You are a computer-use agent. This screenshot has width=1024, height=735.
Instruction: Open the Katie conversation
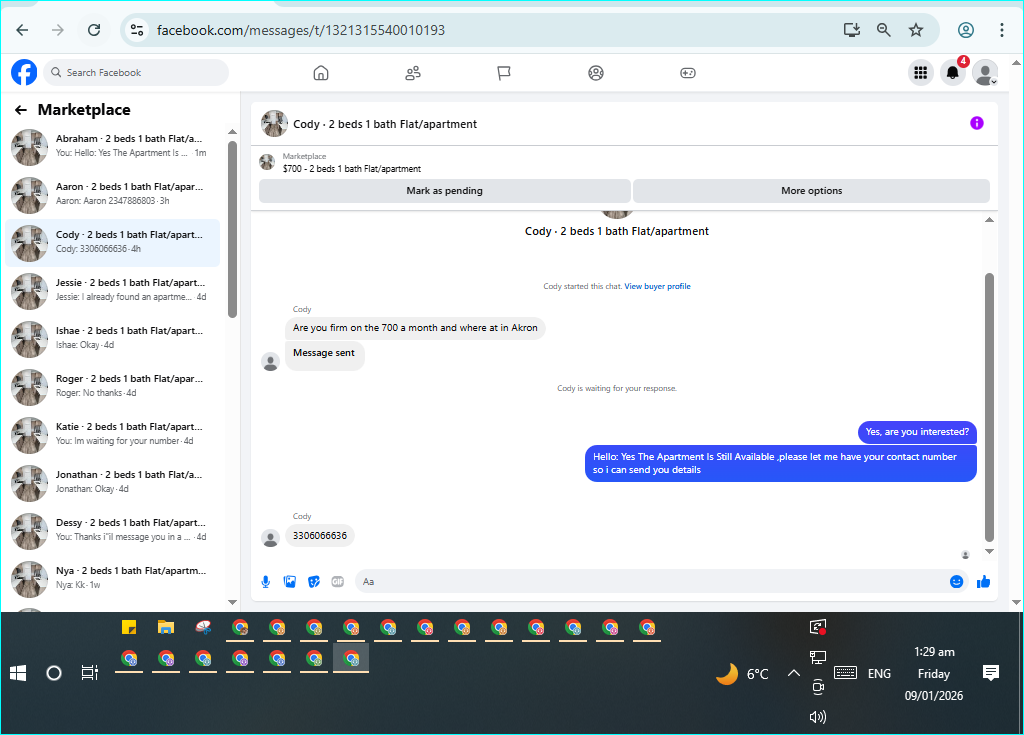(x=112, y=435)
